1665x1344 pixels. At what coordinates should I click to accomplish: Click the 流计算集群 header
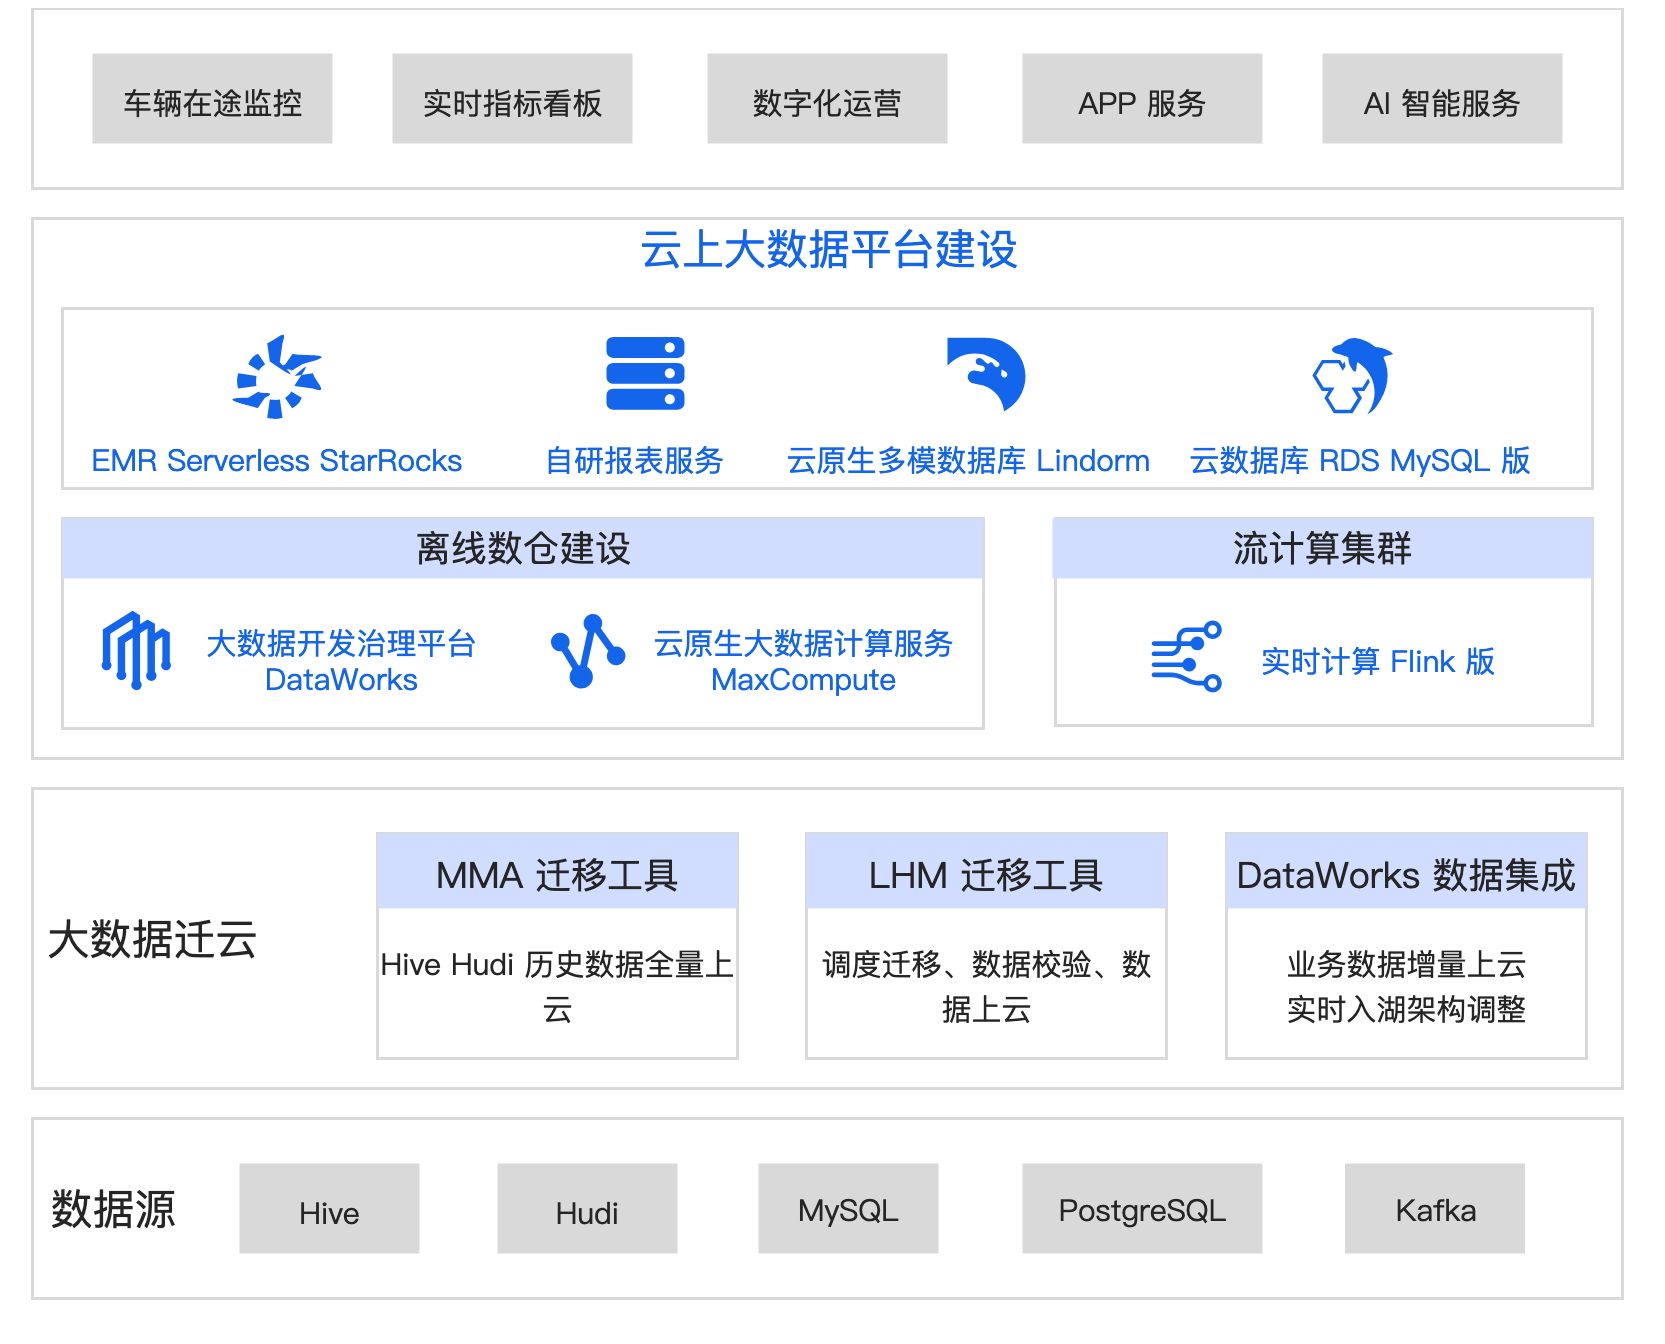tap(1323, 548)
